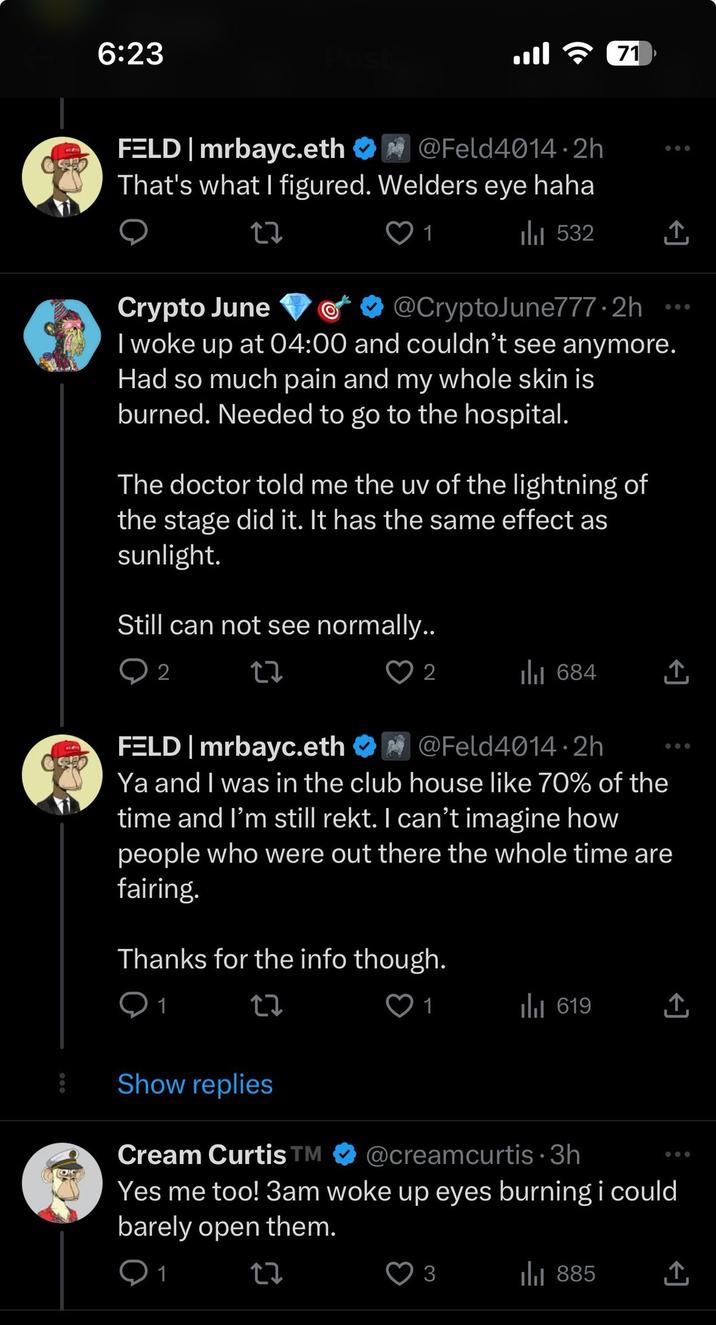Open more options on "Welders eye" tweet
The image size is (716, 1325).
(677, 149)
